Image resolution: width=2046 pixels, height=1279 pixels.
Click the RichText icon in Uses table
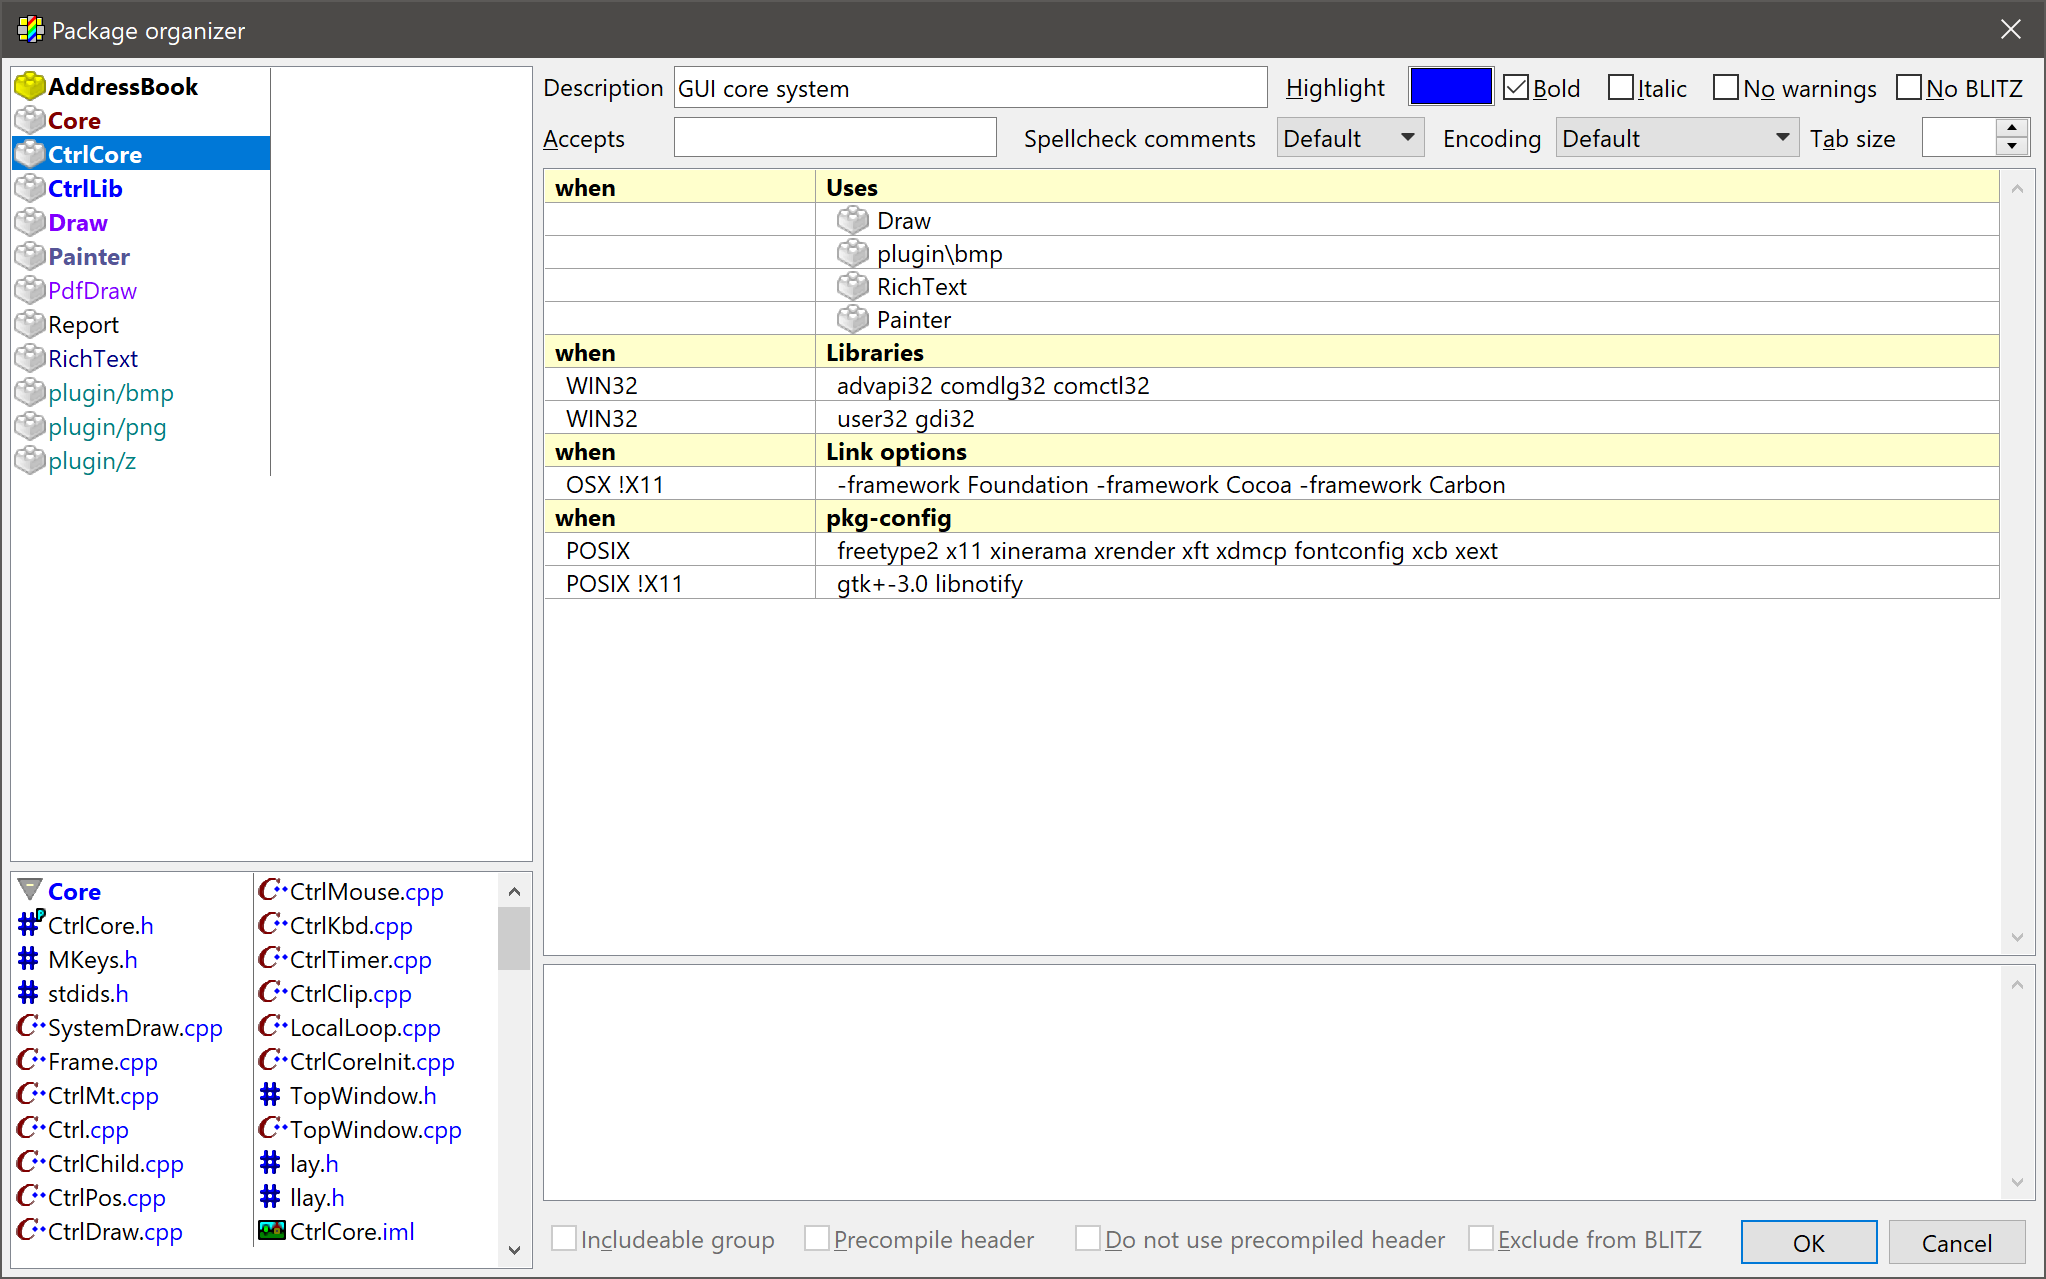(x=853, y=286)
